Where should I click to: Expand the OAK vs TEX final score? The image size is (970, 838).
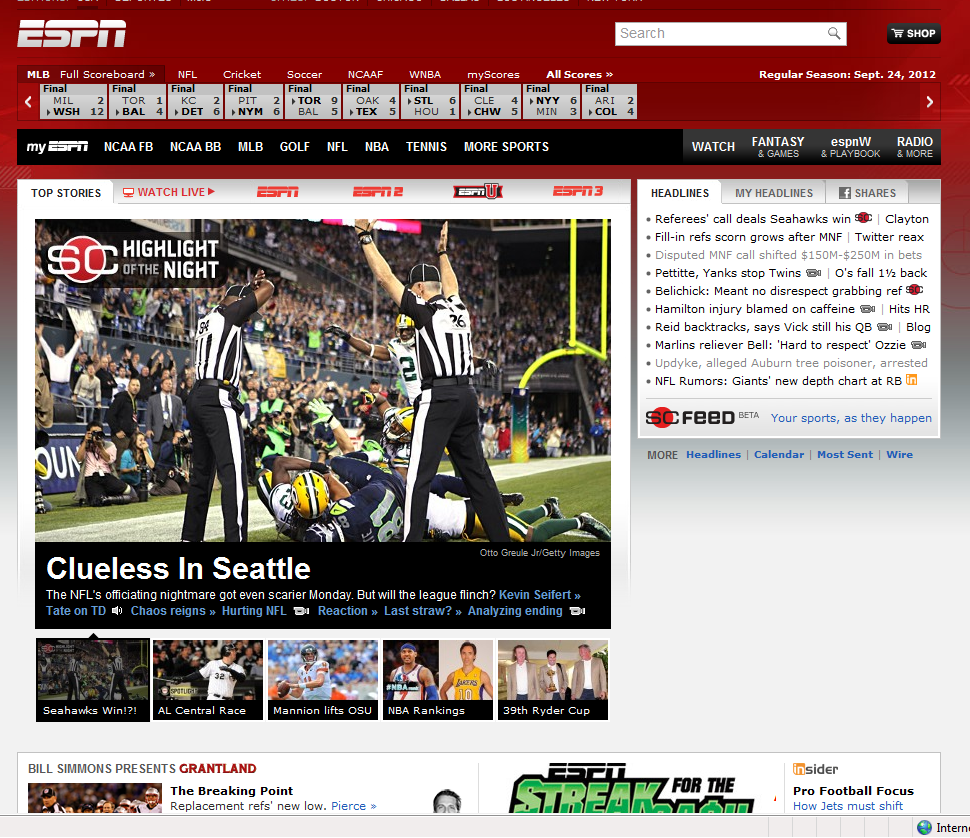click(371, 101)
